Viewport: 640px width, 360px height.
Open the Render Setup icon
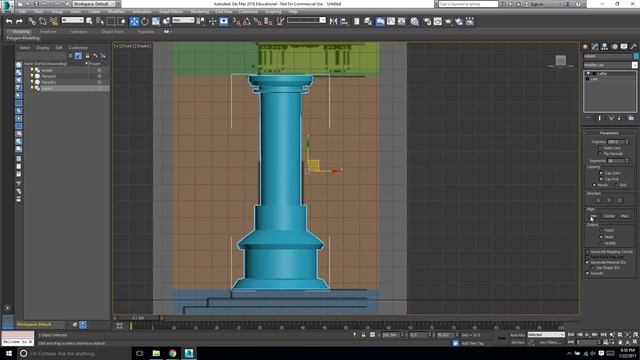[x=427, y=21]
